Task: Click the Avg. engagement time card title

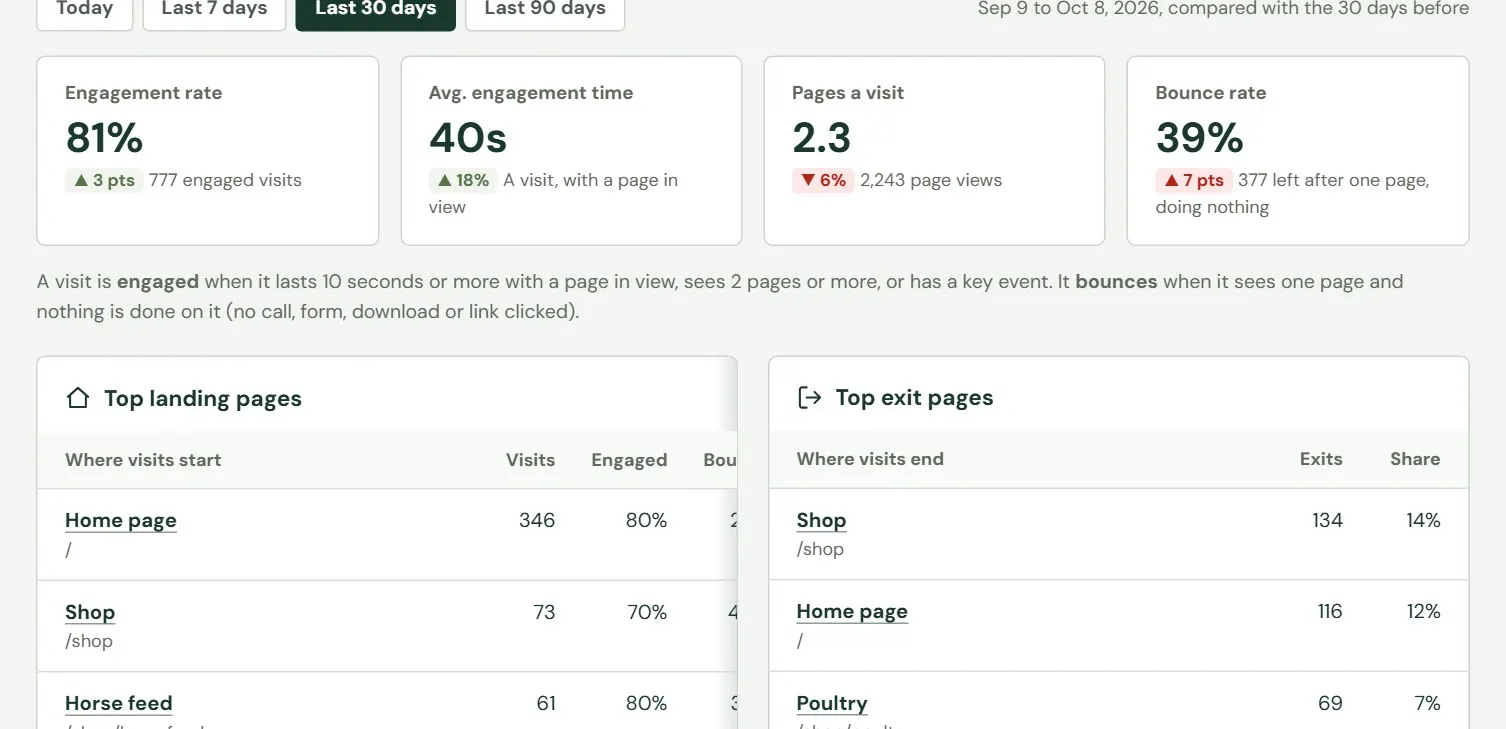Action: 531,93
